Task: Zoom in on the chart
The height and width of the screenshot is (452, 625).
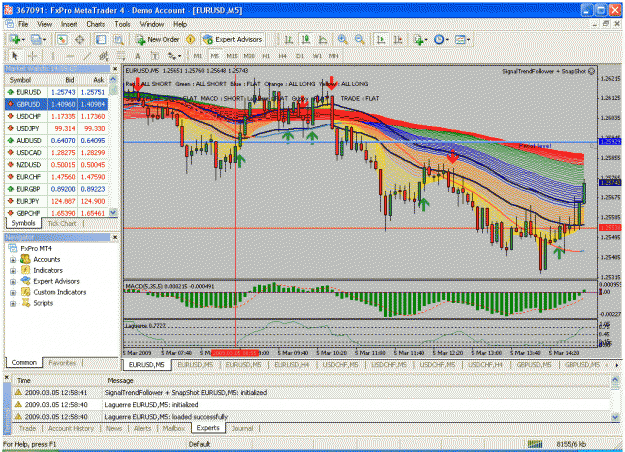Action: coord(342,39)
